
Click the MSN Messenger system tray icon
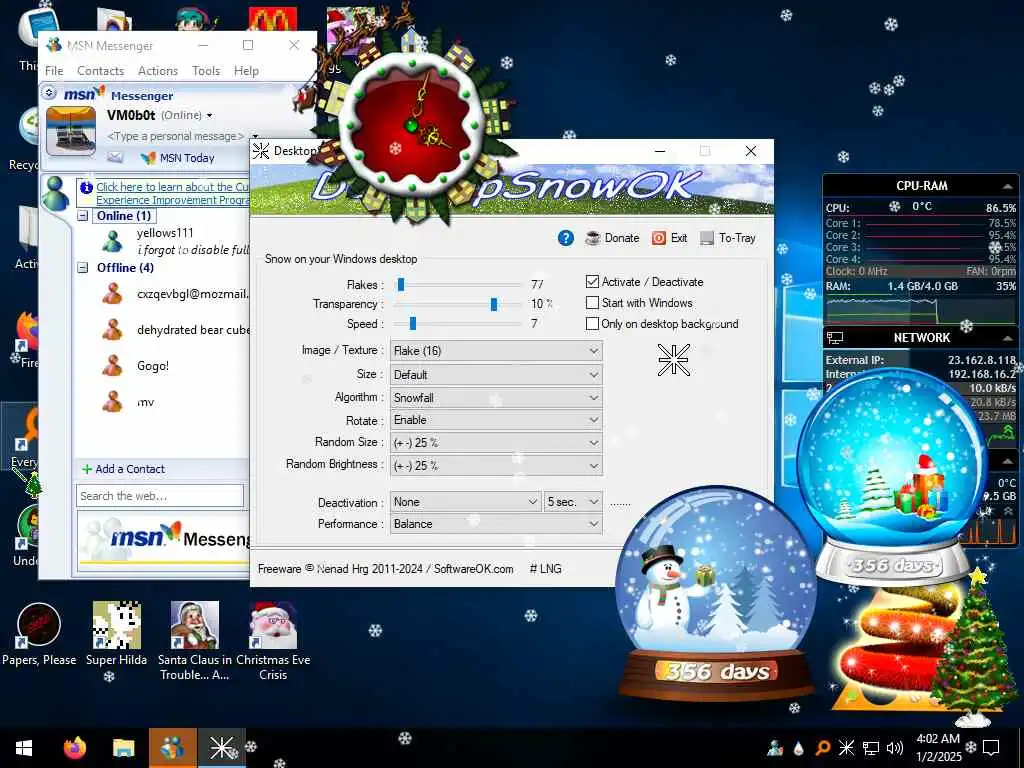(775, 748)
